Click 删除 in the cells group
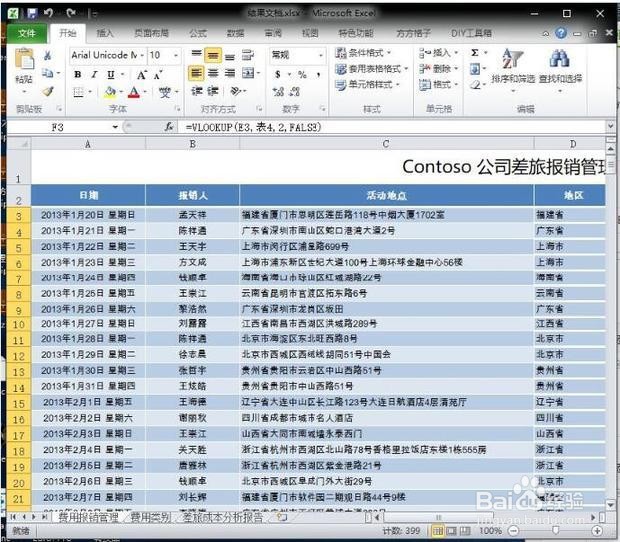The height and width of the screenshot is (542, 620). (438, 69)
